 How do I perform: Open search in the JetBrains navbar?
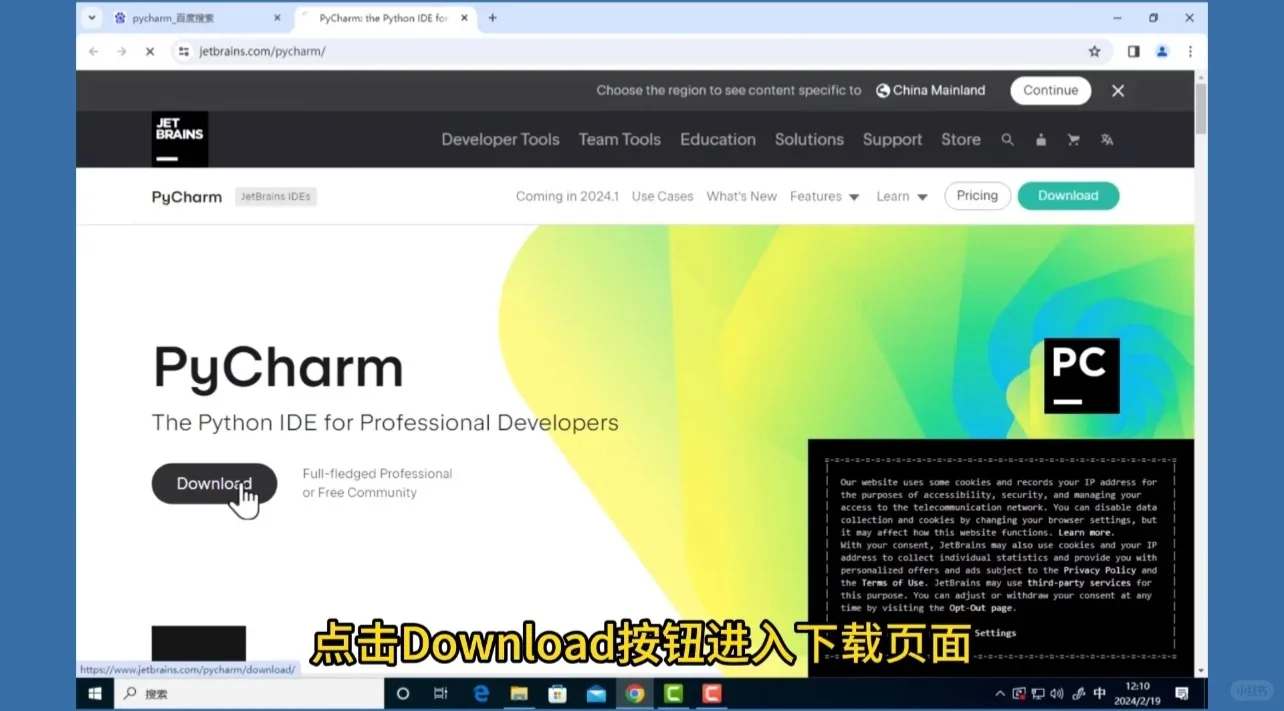pos(1007,139)
